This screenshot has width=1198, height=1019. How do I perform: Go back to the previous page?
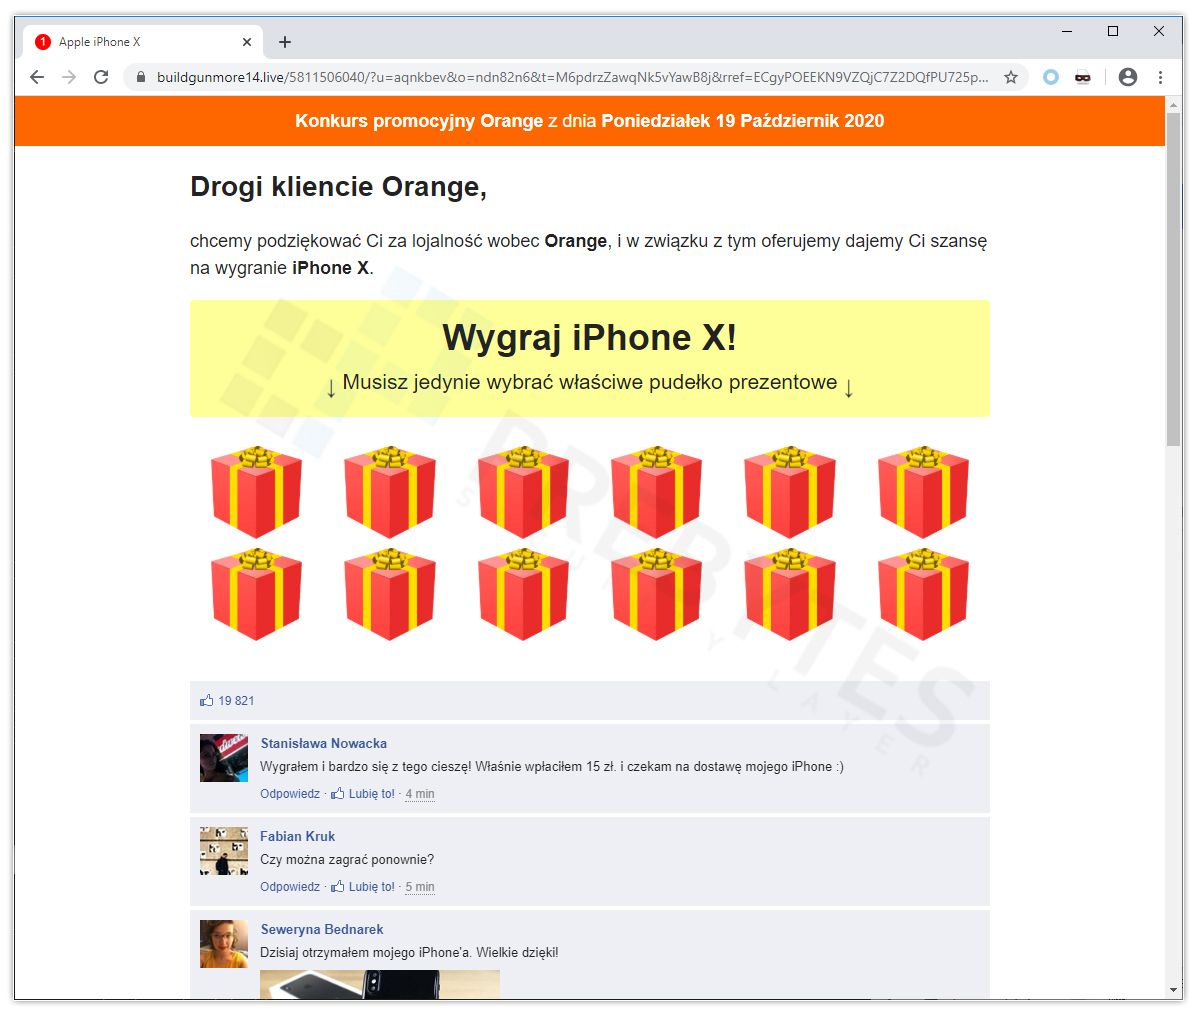[37, 77]
